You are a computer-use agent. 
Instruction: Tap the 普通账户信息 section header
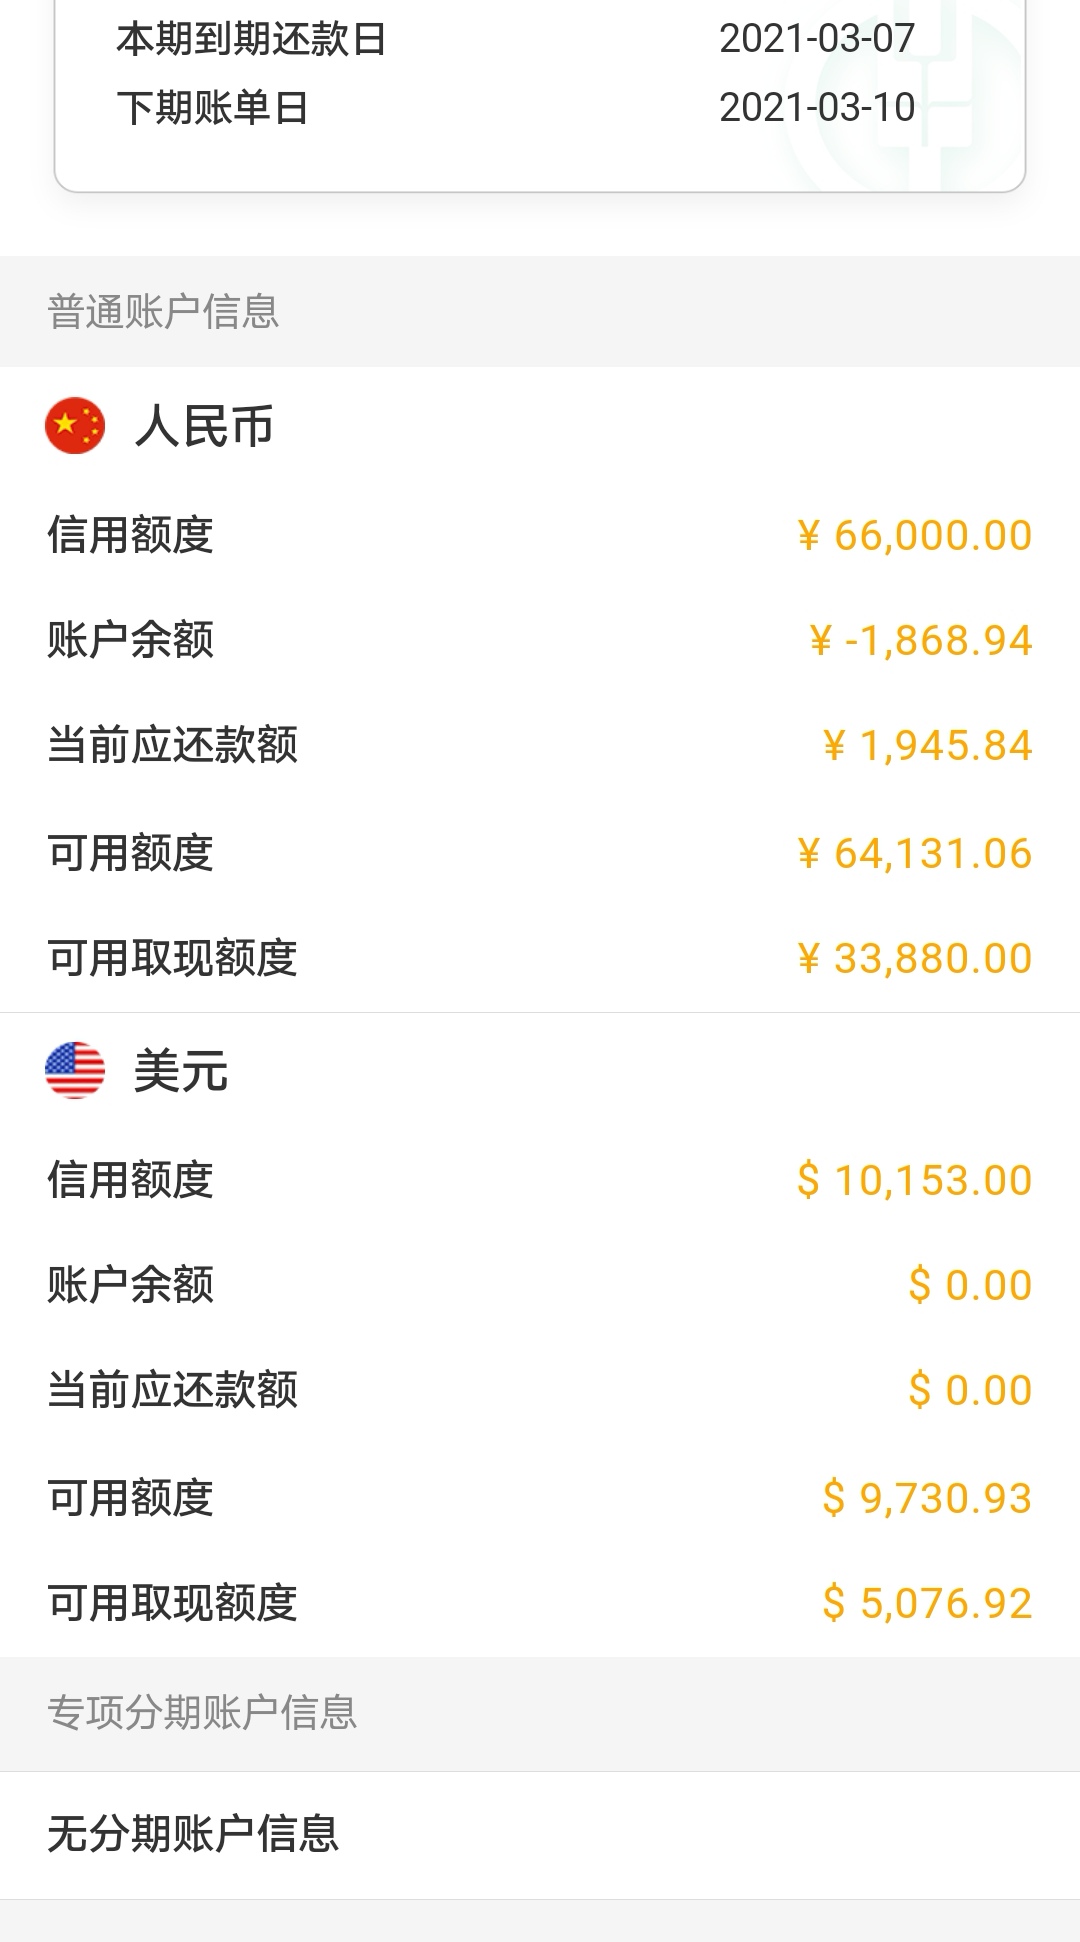pos(540,311)
